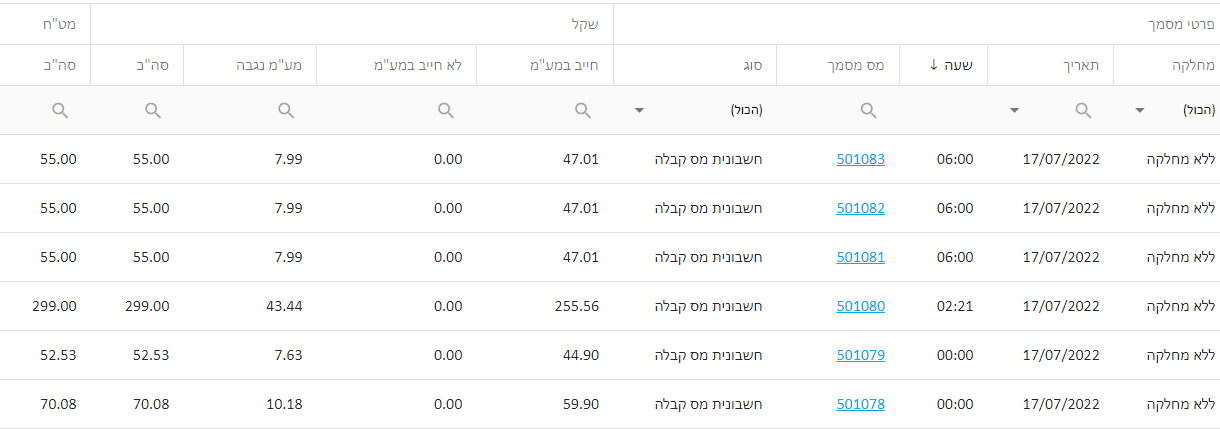Select חשבונית מס קבלה in row 501080
This screenshot has width=1220, height=429.
(708, 306)
